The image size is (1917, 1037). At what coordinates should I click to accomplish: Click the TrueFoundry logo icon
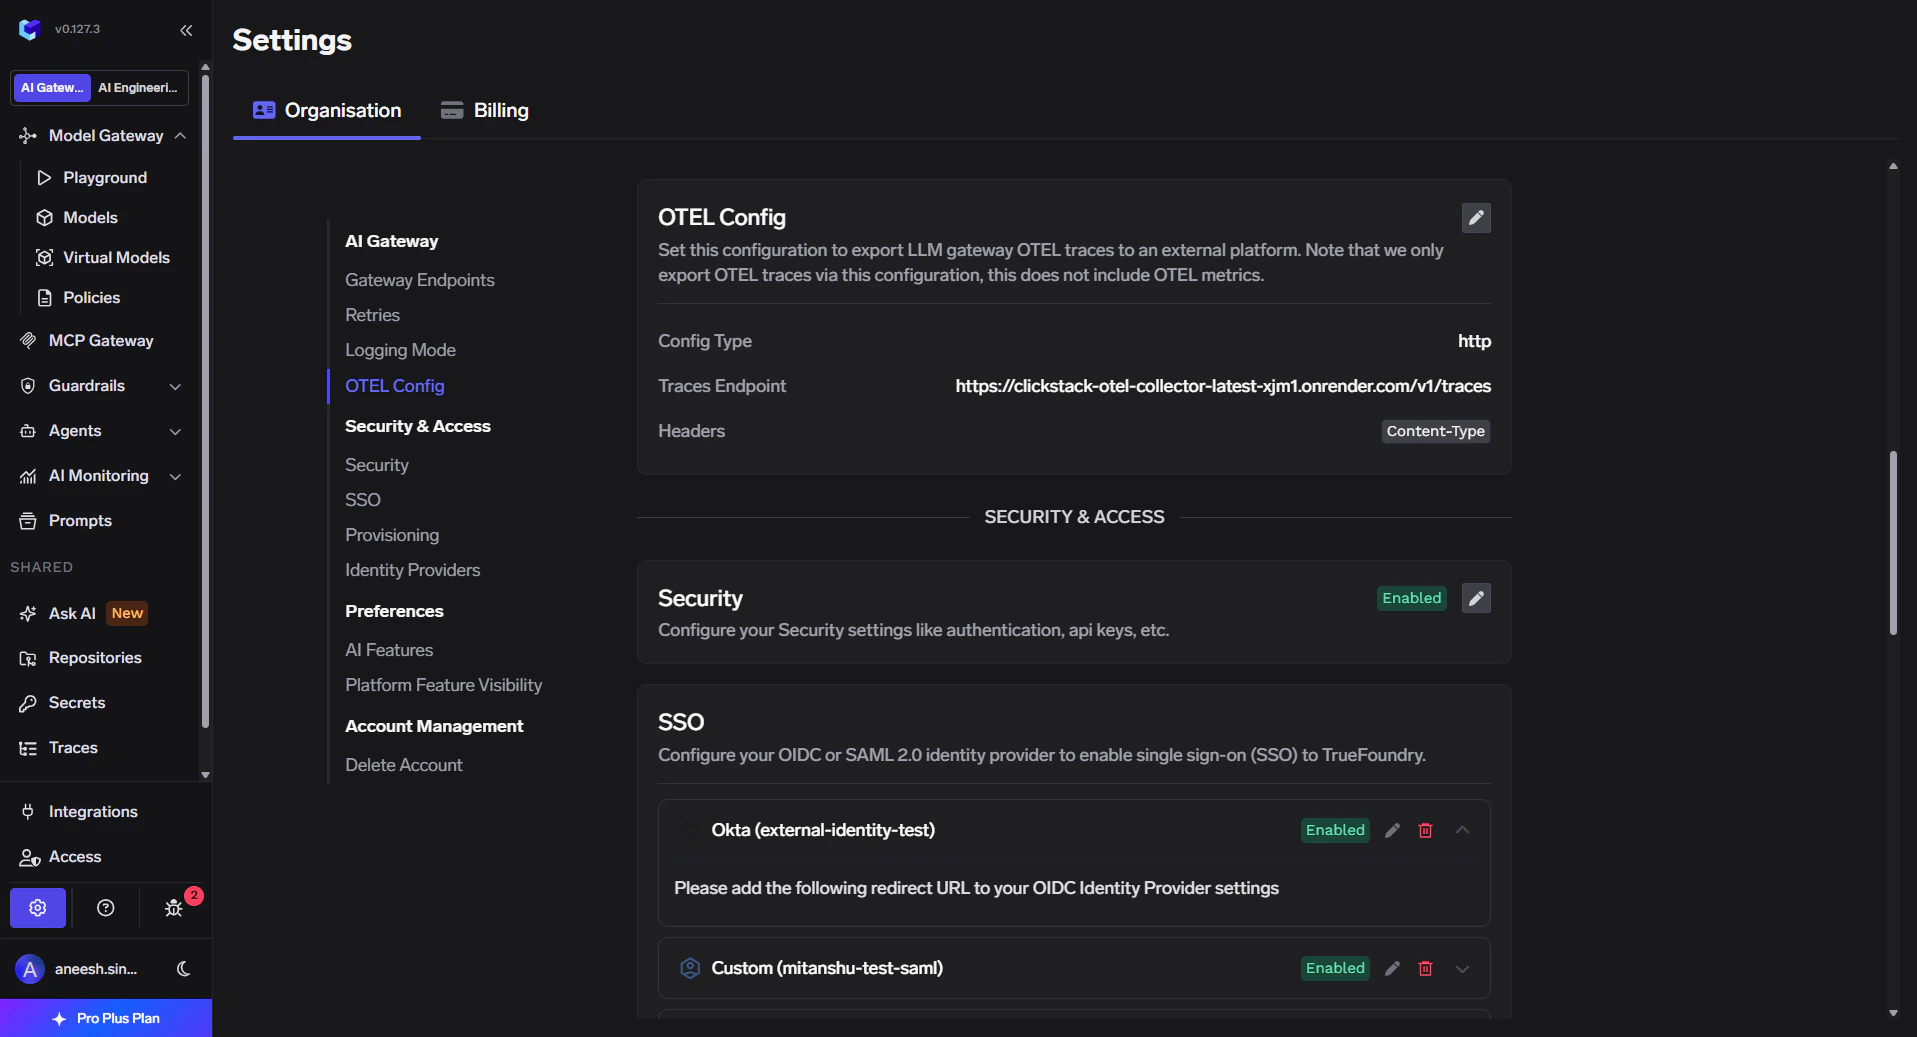[x=29, y=29]
